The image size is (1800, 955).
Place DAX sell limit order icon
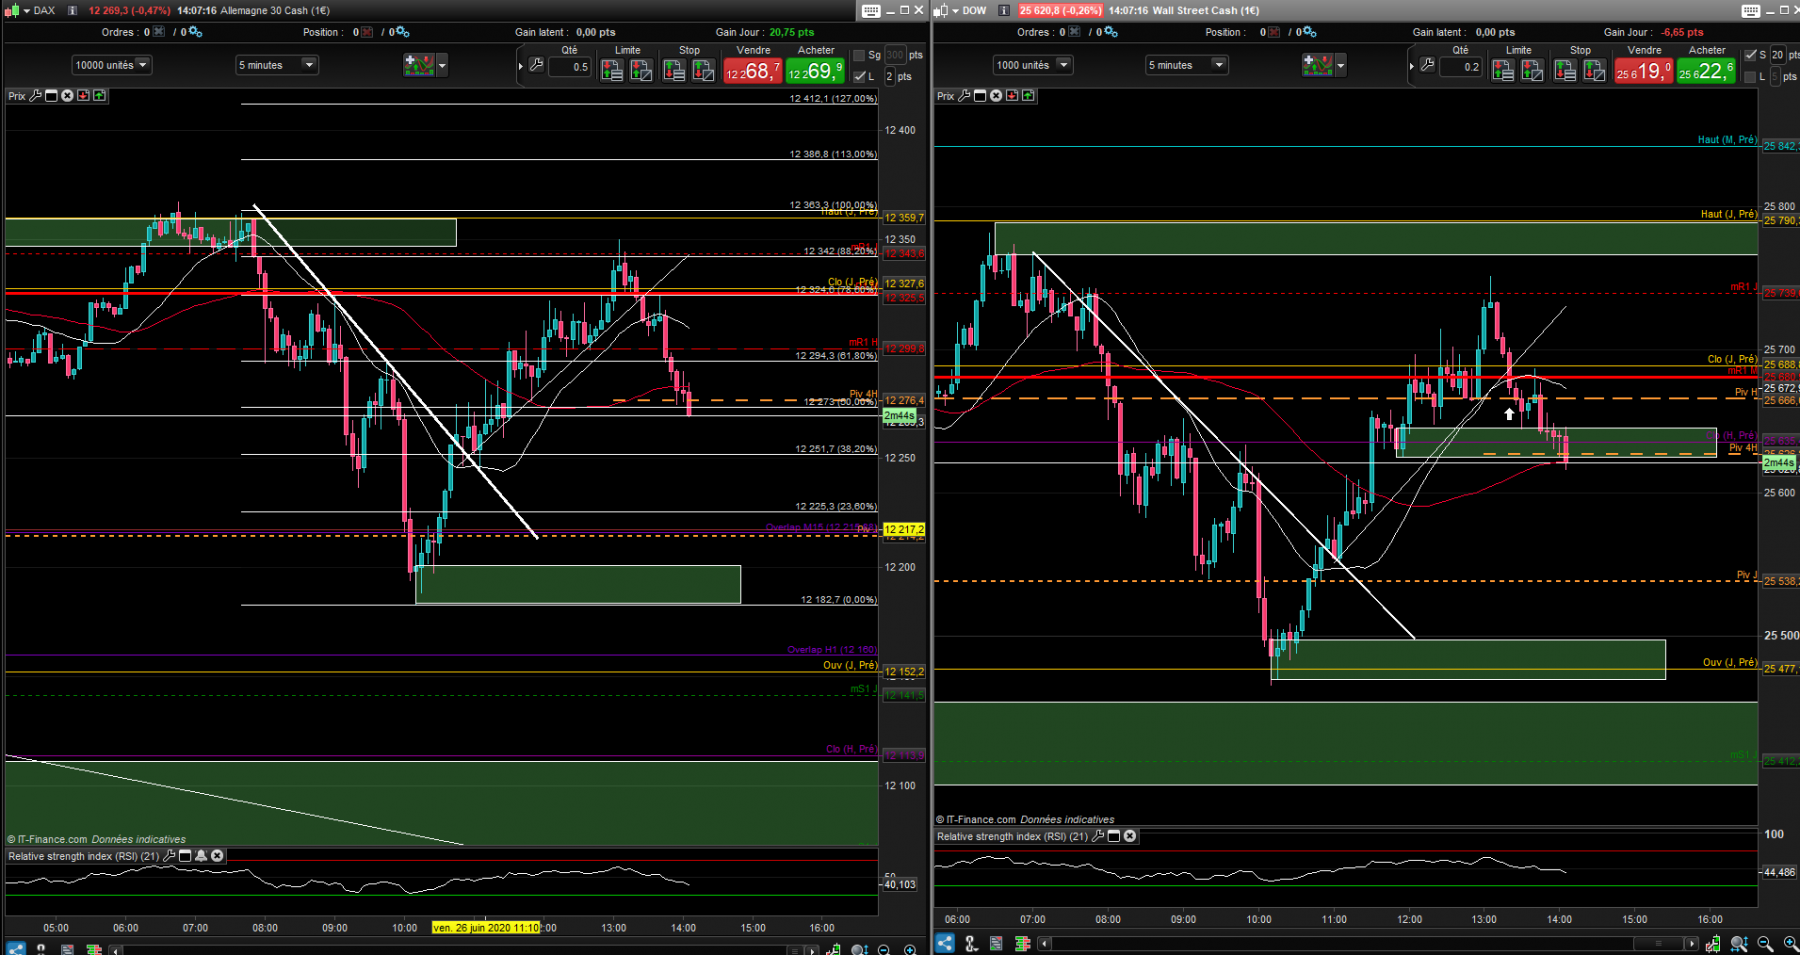point(641,70)
